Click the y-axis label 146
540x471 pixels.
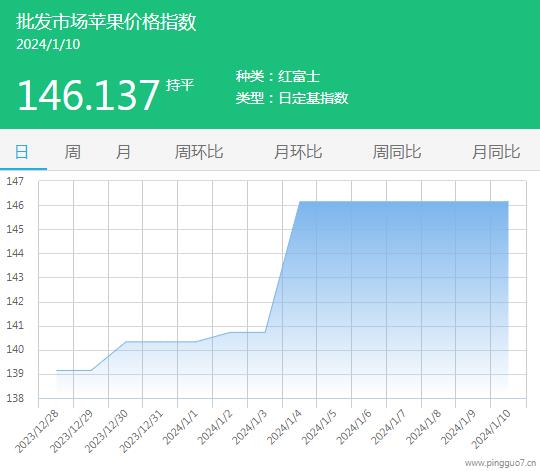click(x=15, y=205)
